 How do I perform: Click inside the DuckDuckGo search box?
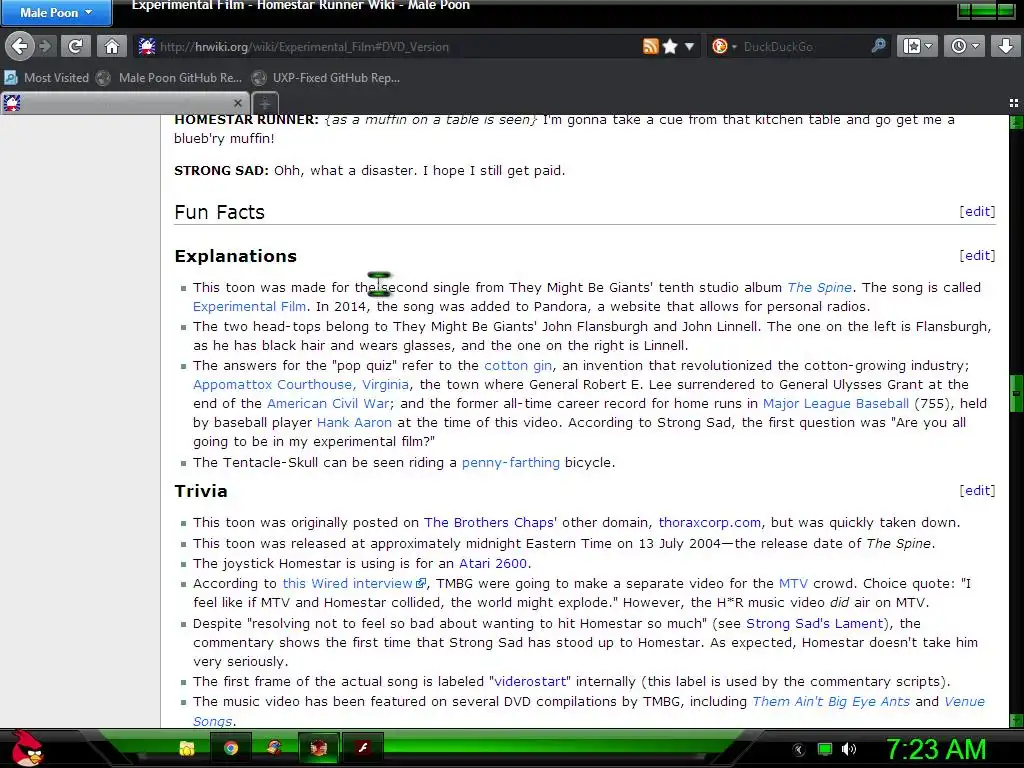point(803,47)
